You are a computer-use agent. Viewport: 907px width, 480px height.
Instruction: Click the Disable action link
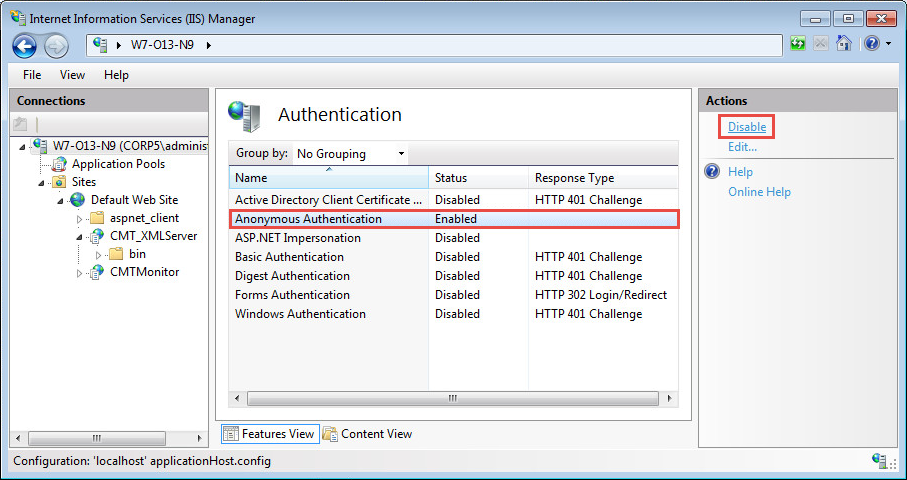[x=747, y=127]
